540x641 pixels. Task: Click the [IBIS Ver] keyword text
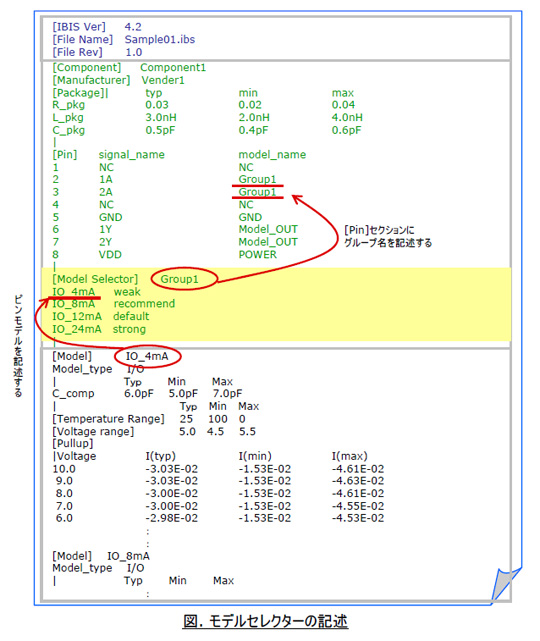point(78,27)
